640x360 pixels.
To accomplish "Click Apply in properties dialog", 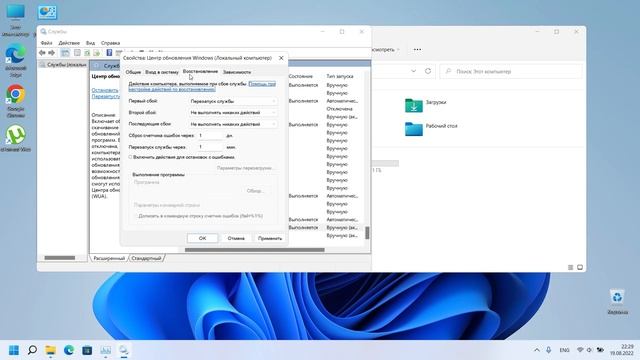I will pyautogui.click(x=270, y=238).
